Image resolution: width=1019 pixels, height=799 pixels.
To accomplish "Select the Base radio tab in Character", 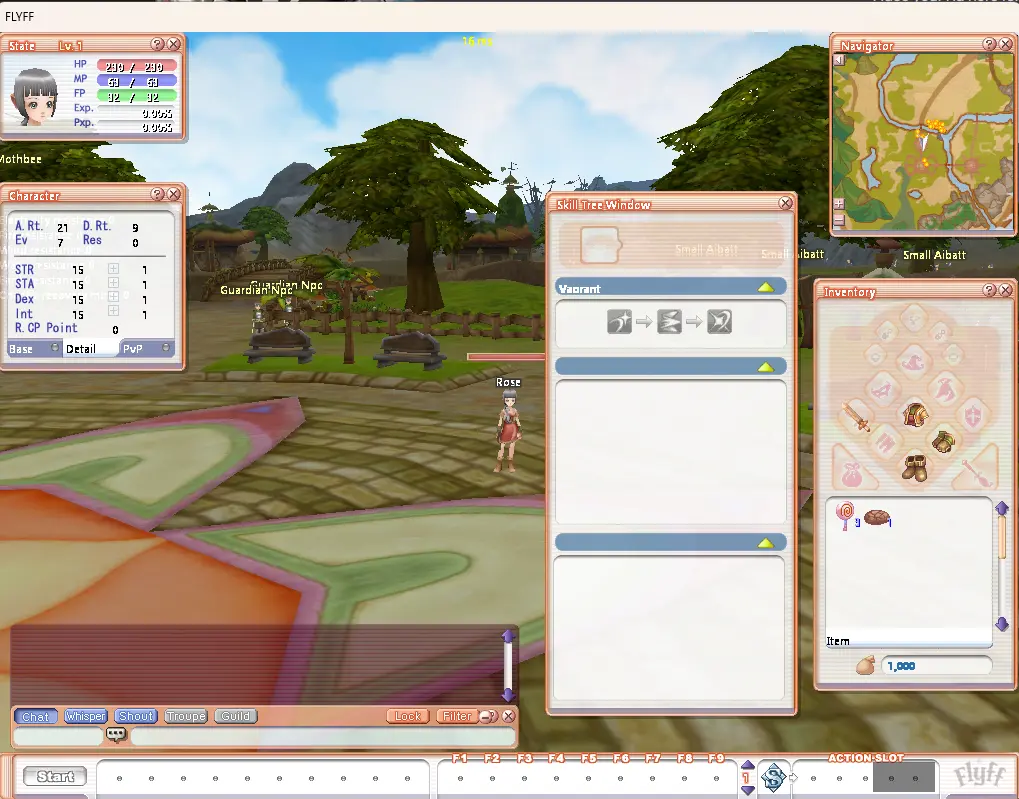I will click(x=34, y=349).
